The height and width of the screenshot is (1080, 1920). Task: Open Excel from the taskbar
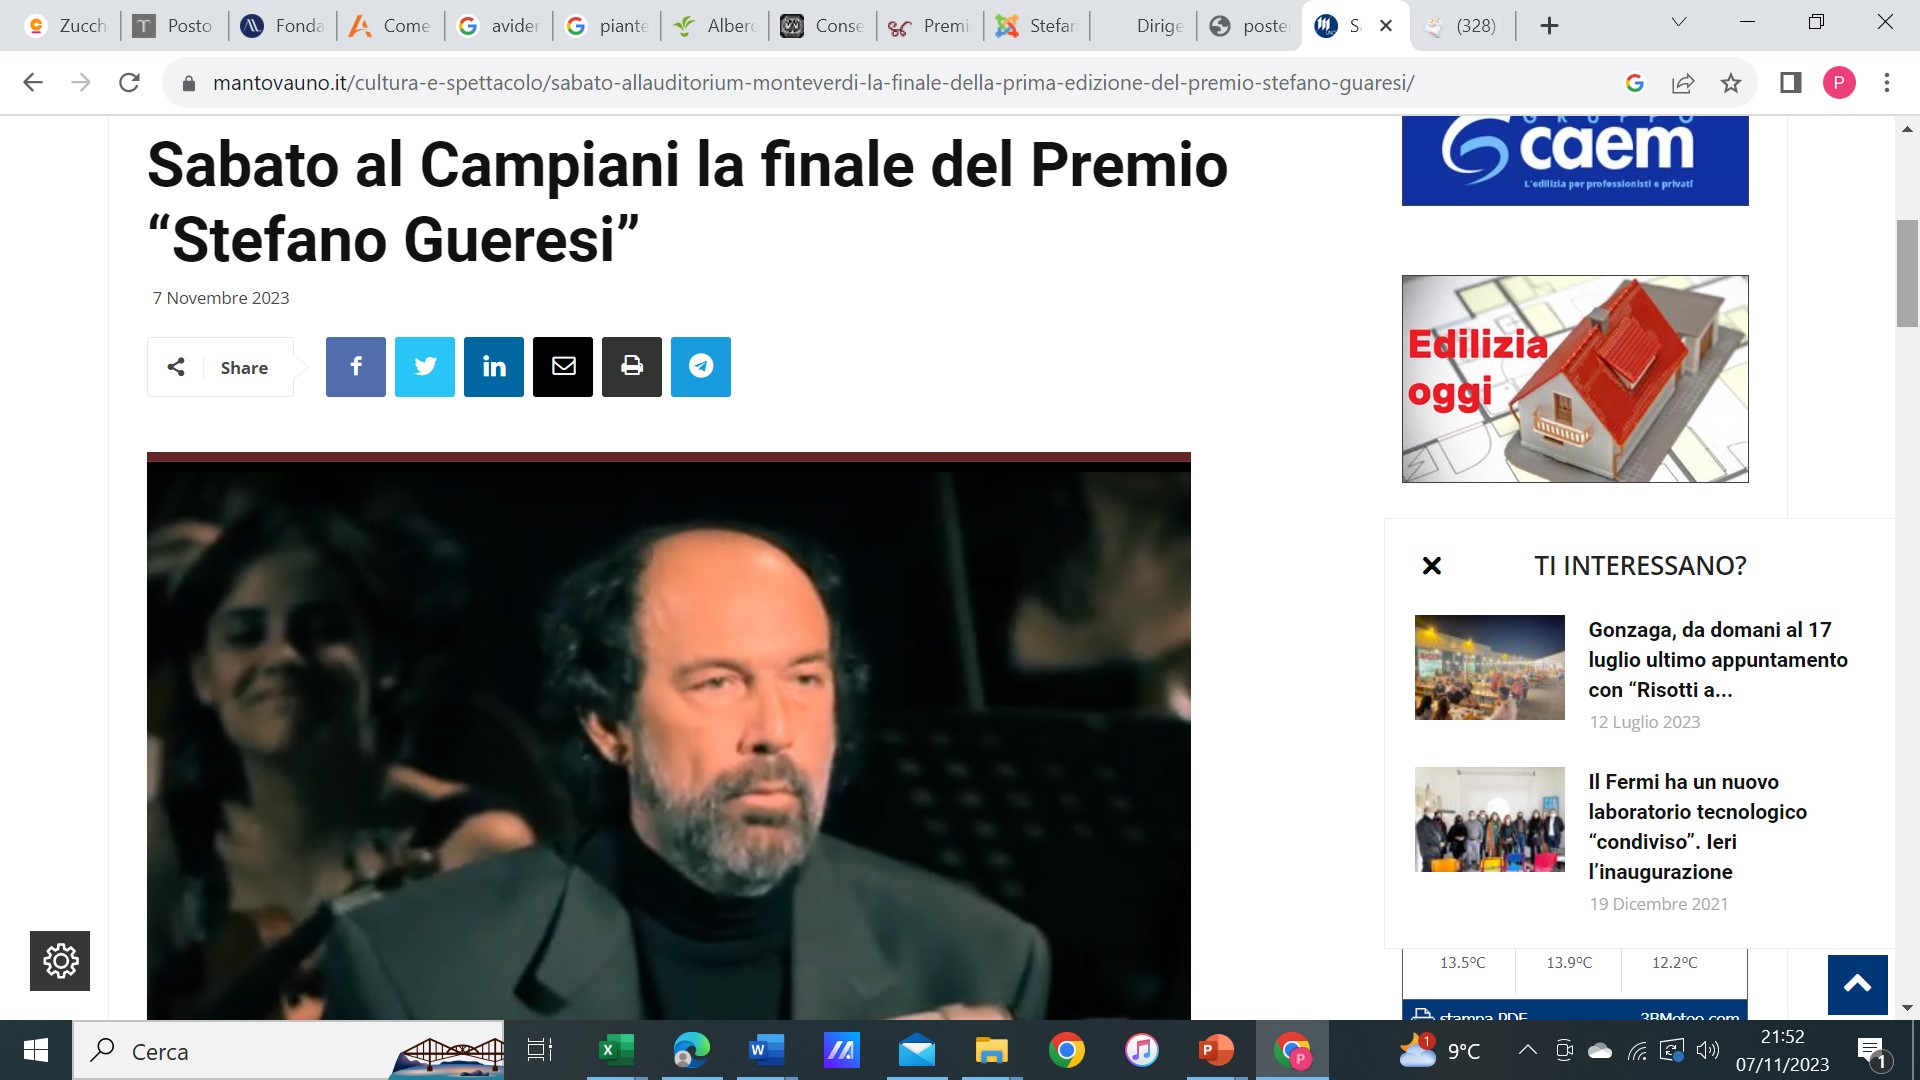(x=615, y=1051)
